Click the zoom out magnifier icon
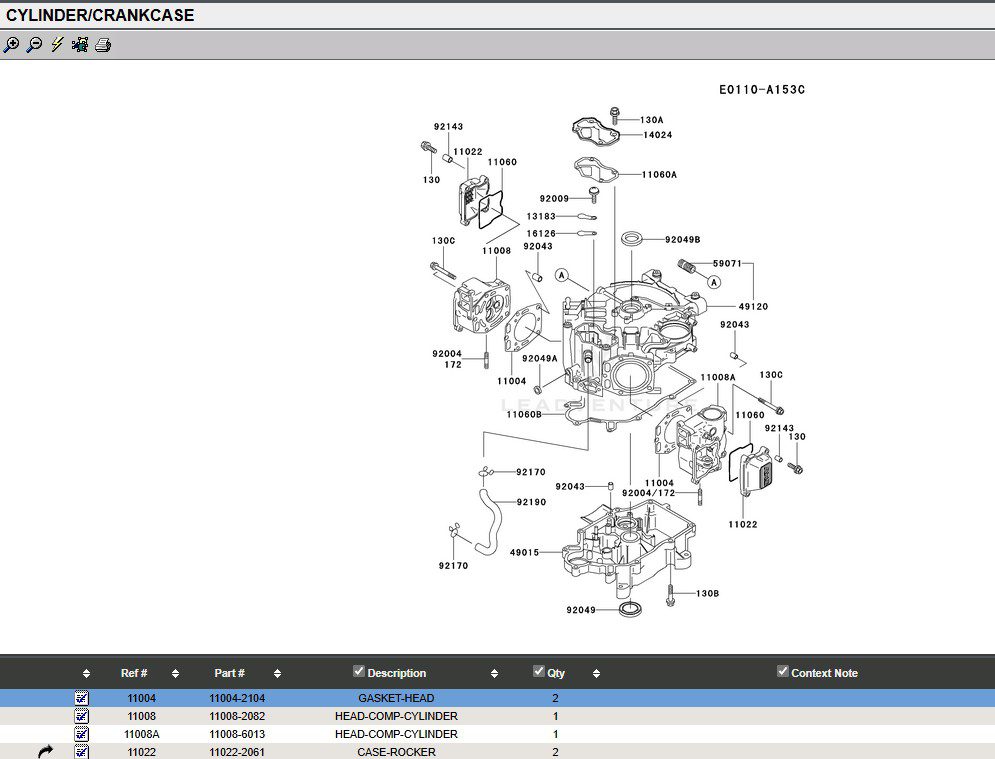 point(34,45)
